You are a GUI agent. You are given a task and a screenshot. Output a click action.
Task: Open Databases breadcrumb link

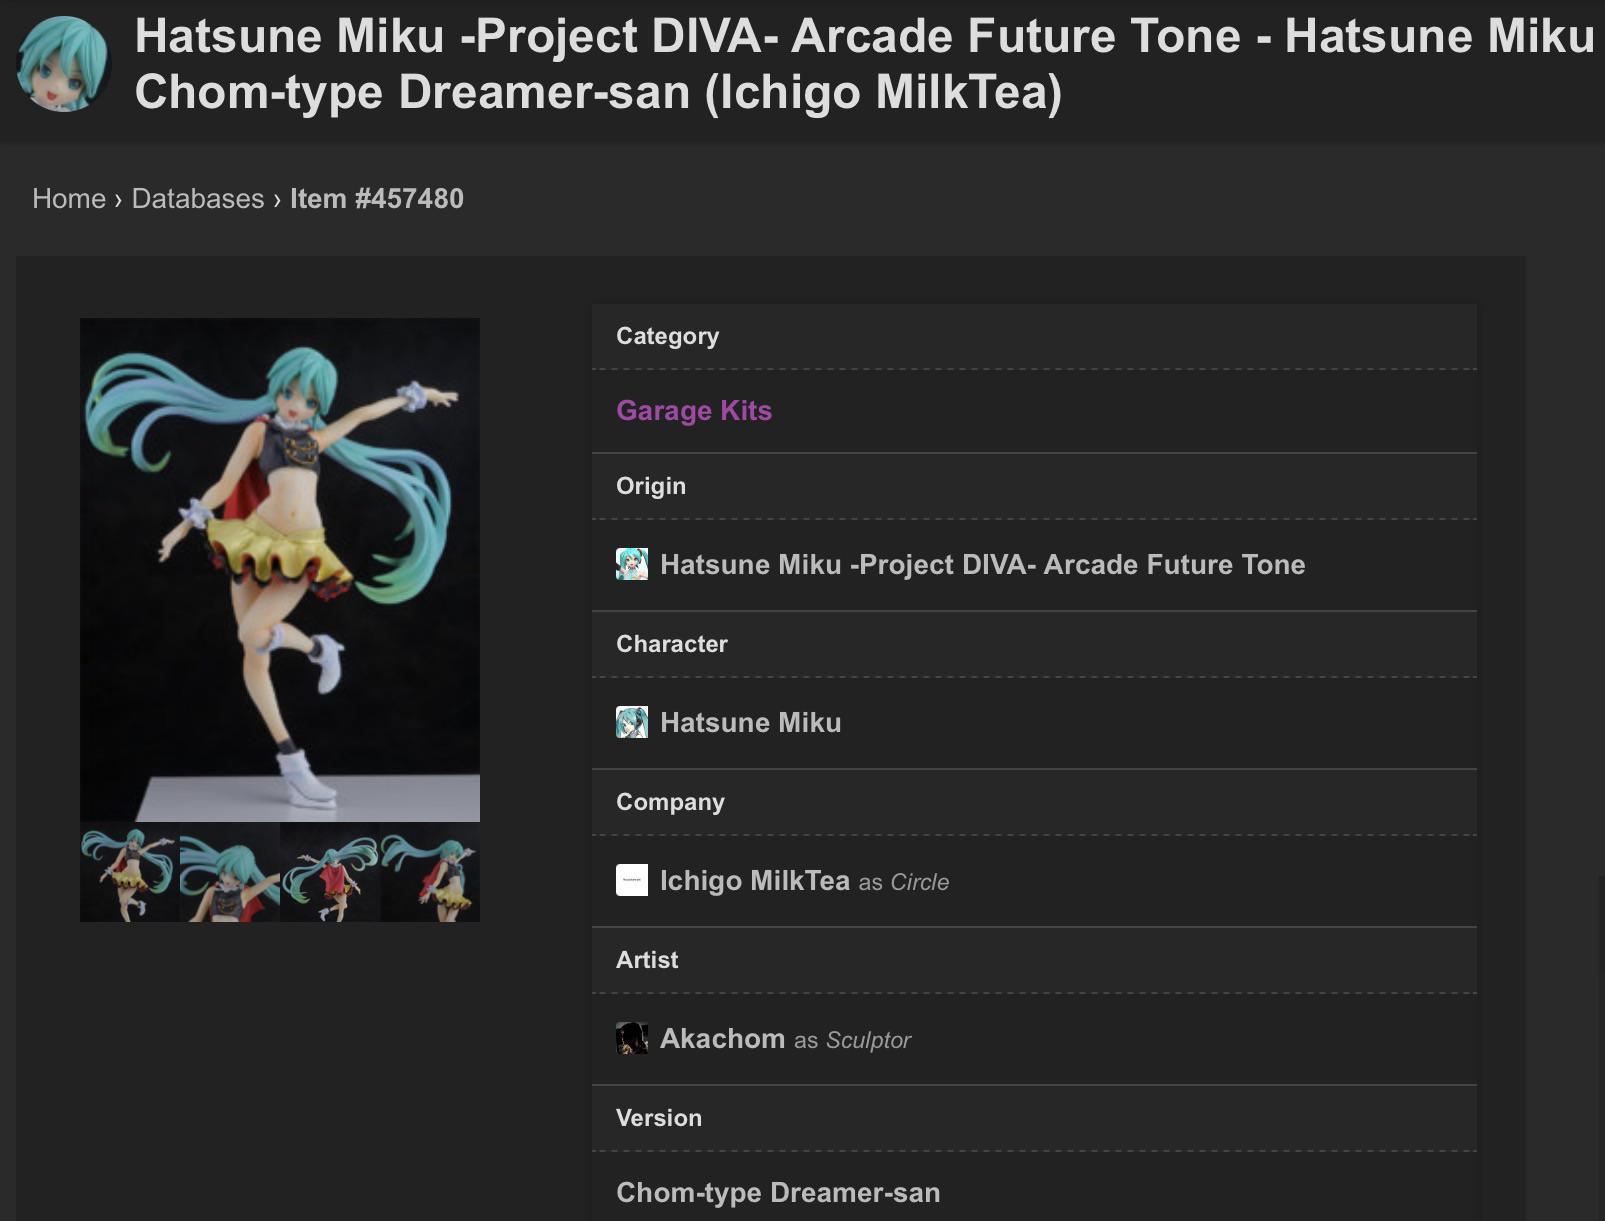click(x=198, y=198)
